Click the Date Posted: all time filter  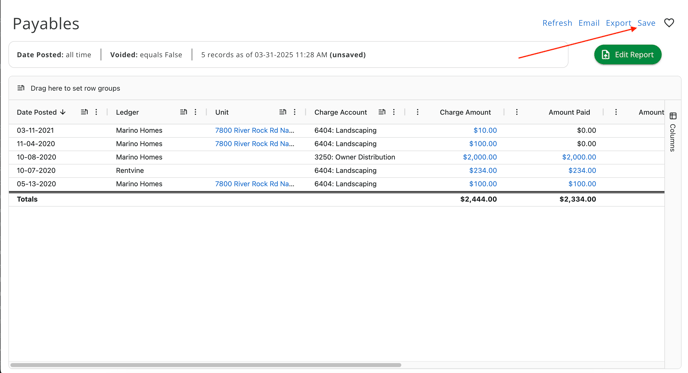coord(54,55)
